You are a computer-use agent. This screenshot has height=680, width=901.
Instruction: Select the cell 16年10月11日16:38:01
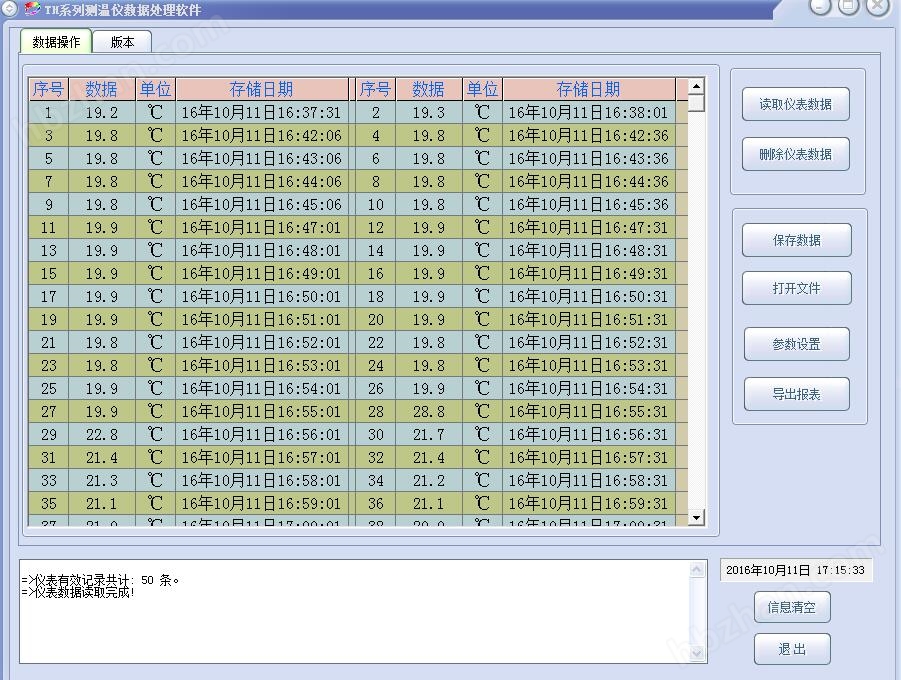pyautogui.click(x=588, y=113)
